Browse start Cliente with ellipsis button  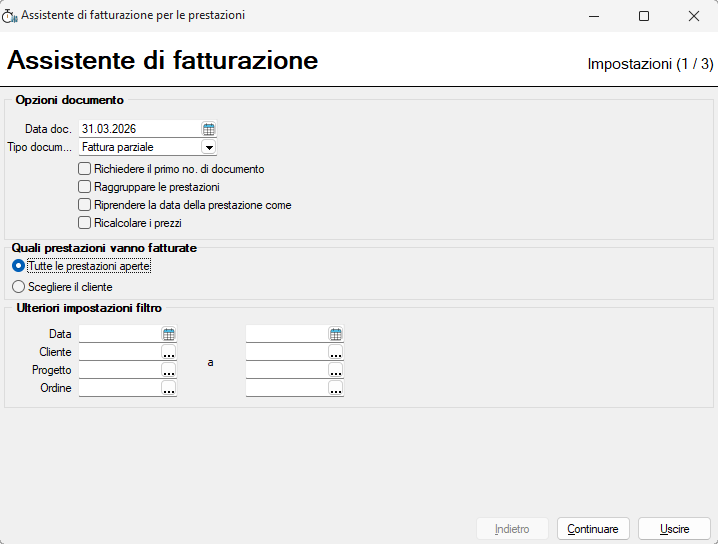coord(169,353)
